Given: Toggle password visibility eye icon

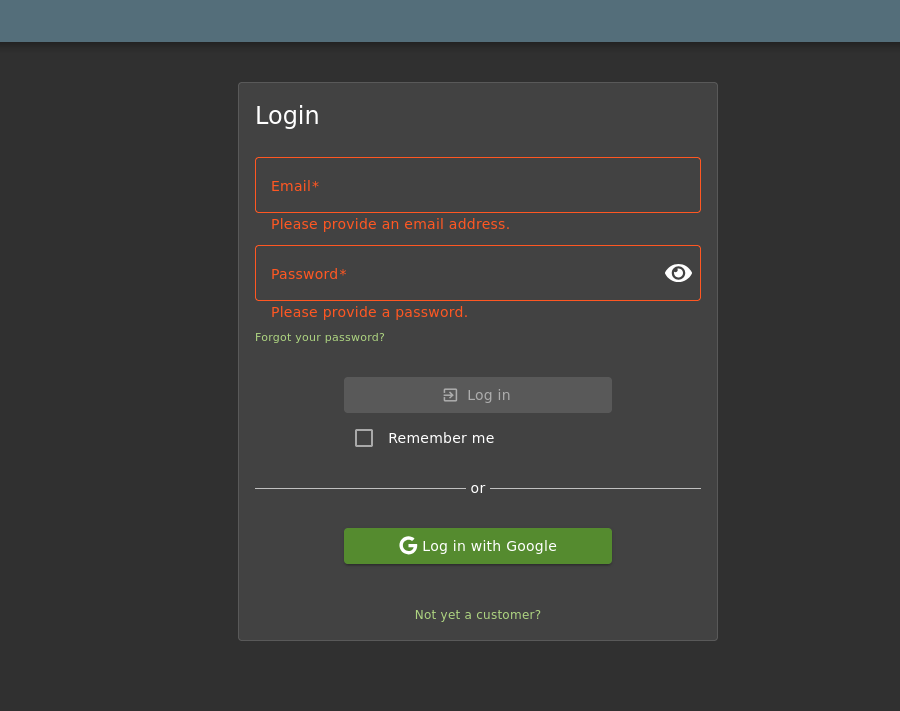Looking at the screenshot, I should tap(678, 273).
